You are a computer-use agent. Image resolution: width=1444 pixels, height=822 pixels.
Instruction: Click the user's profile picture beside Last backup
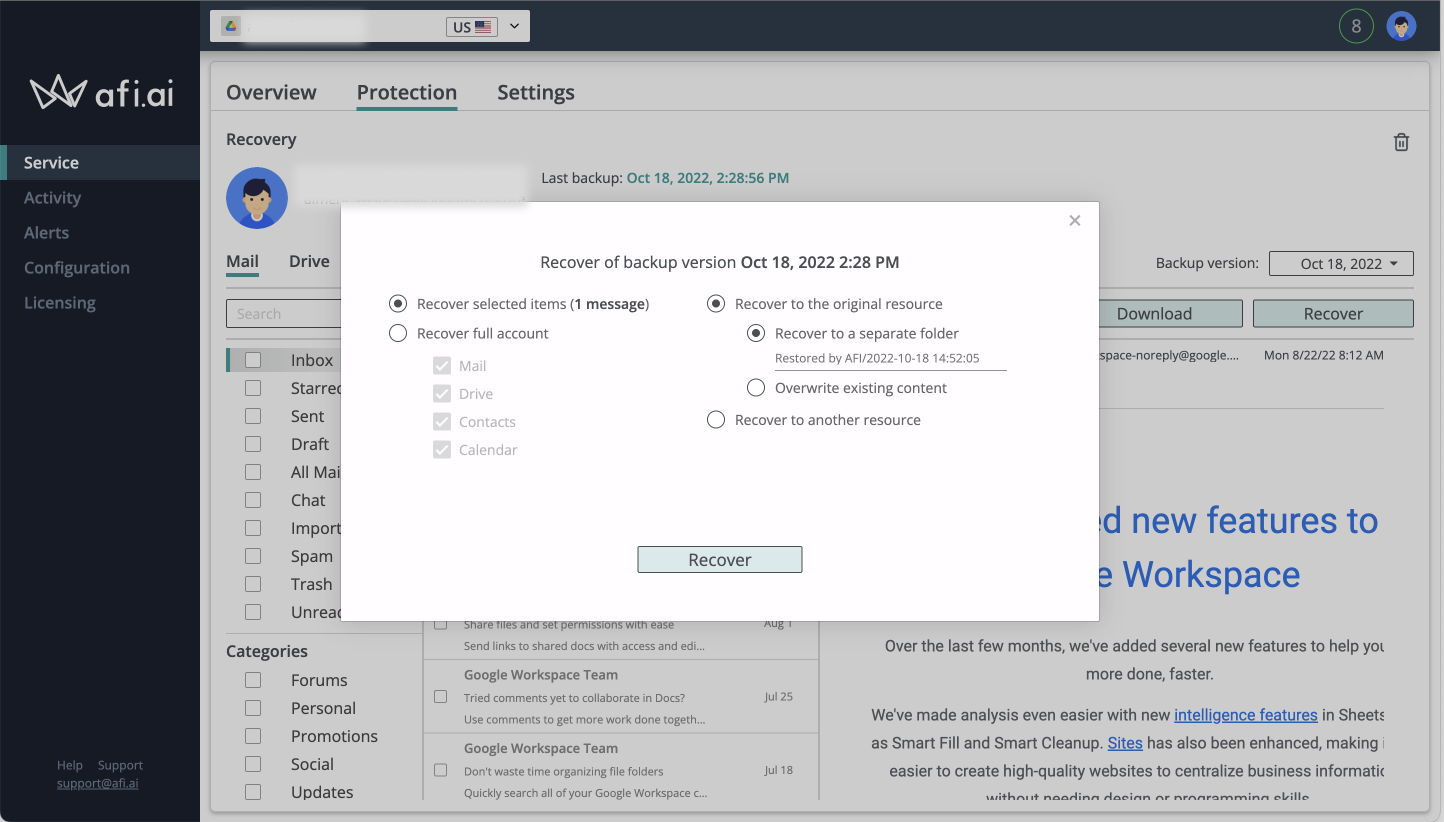256,198
